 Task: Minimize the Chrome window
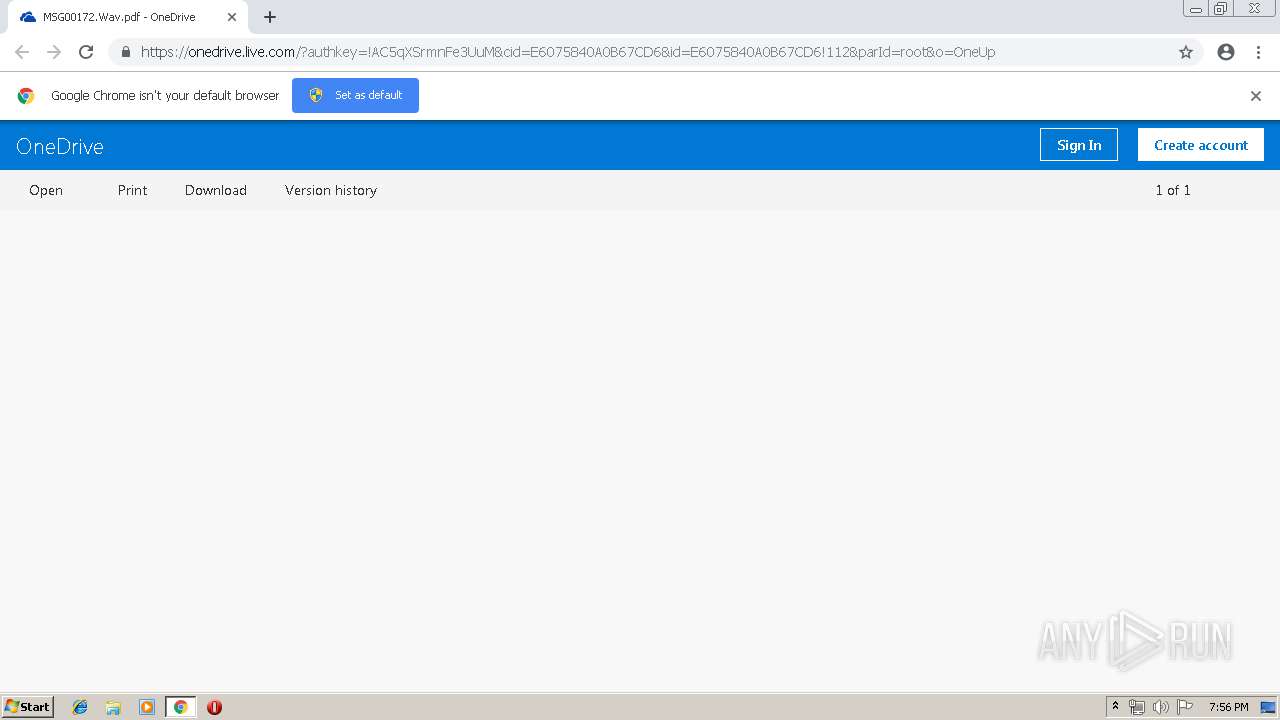(x=1196, y=9)
